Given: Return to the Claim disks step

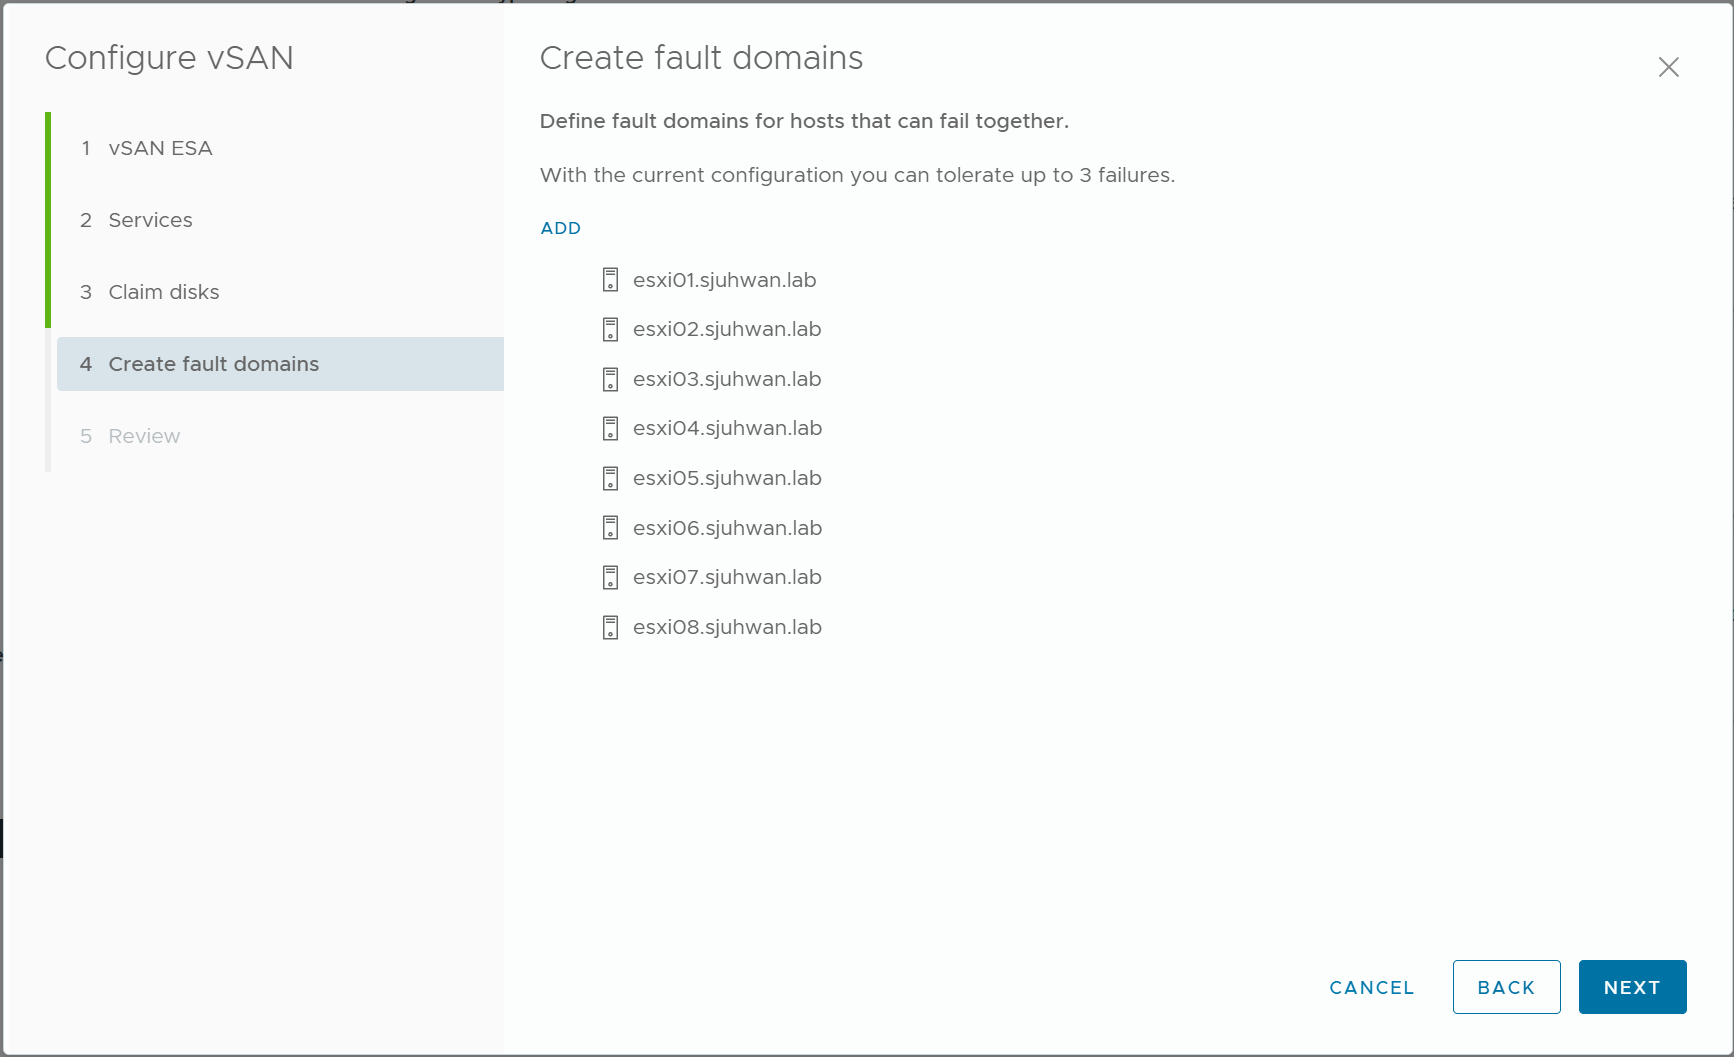Looking at the screenshot, I should [x=163, y=292].
